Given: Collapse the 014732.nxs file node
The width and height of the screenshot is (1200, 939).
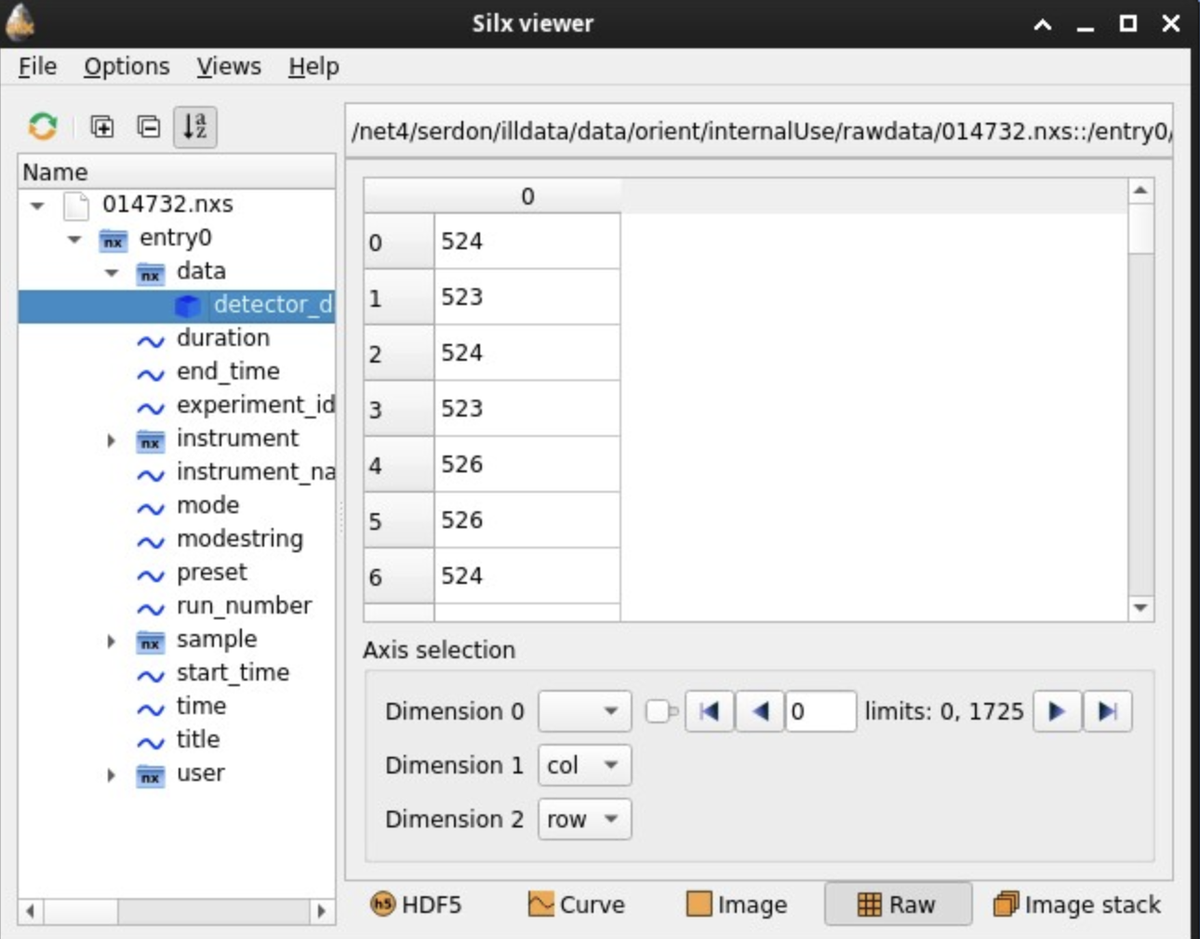Looking at the screenshot, I should tap(38, 206).
